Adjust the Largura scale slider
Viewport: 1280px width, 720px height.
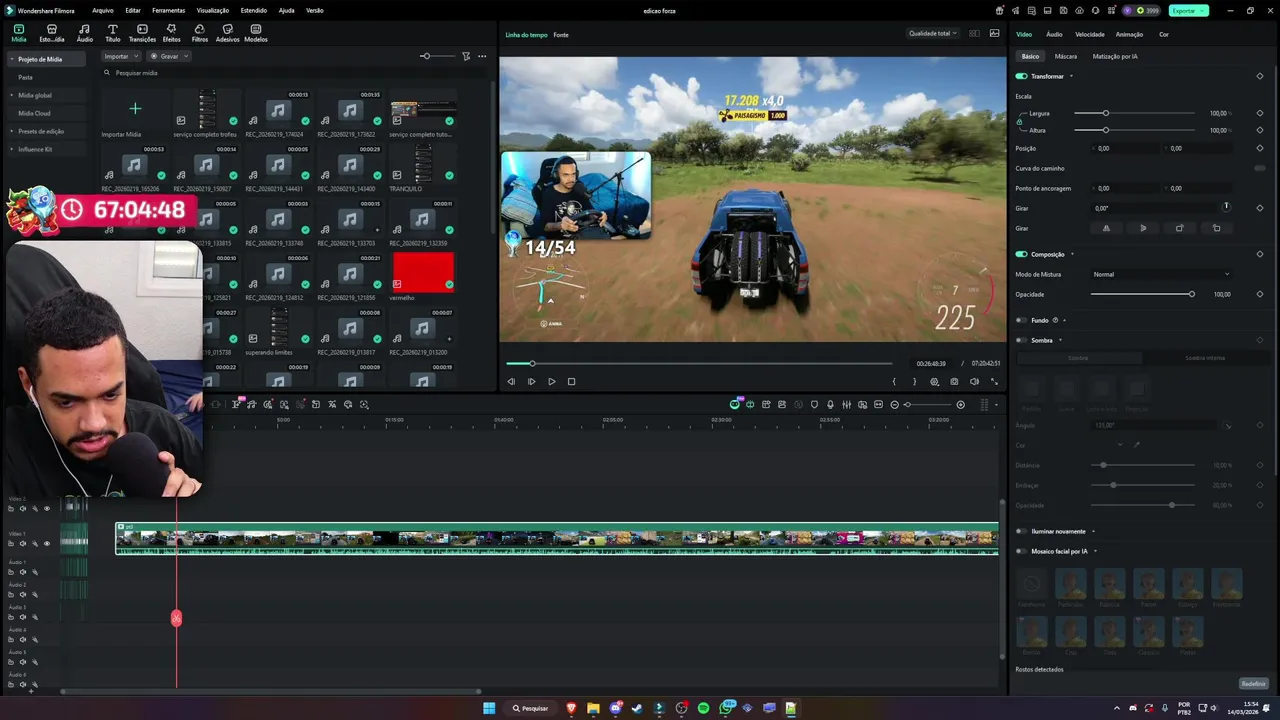pos(1134,113)
